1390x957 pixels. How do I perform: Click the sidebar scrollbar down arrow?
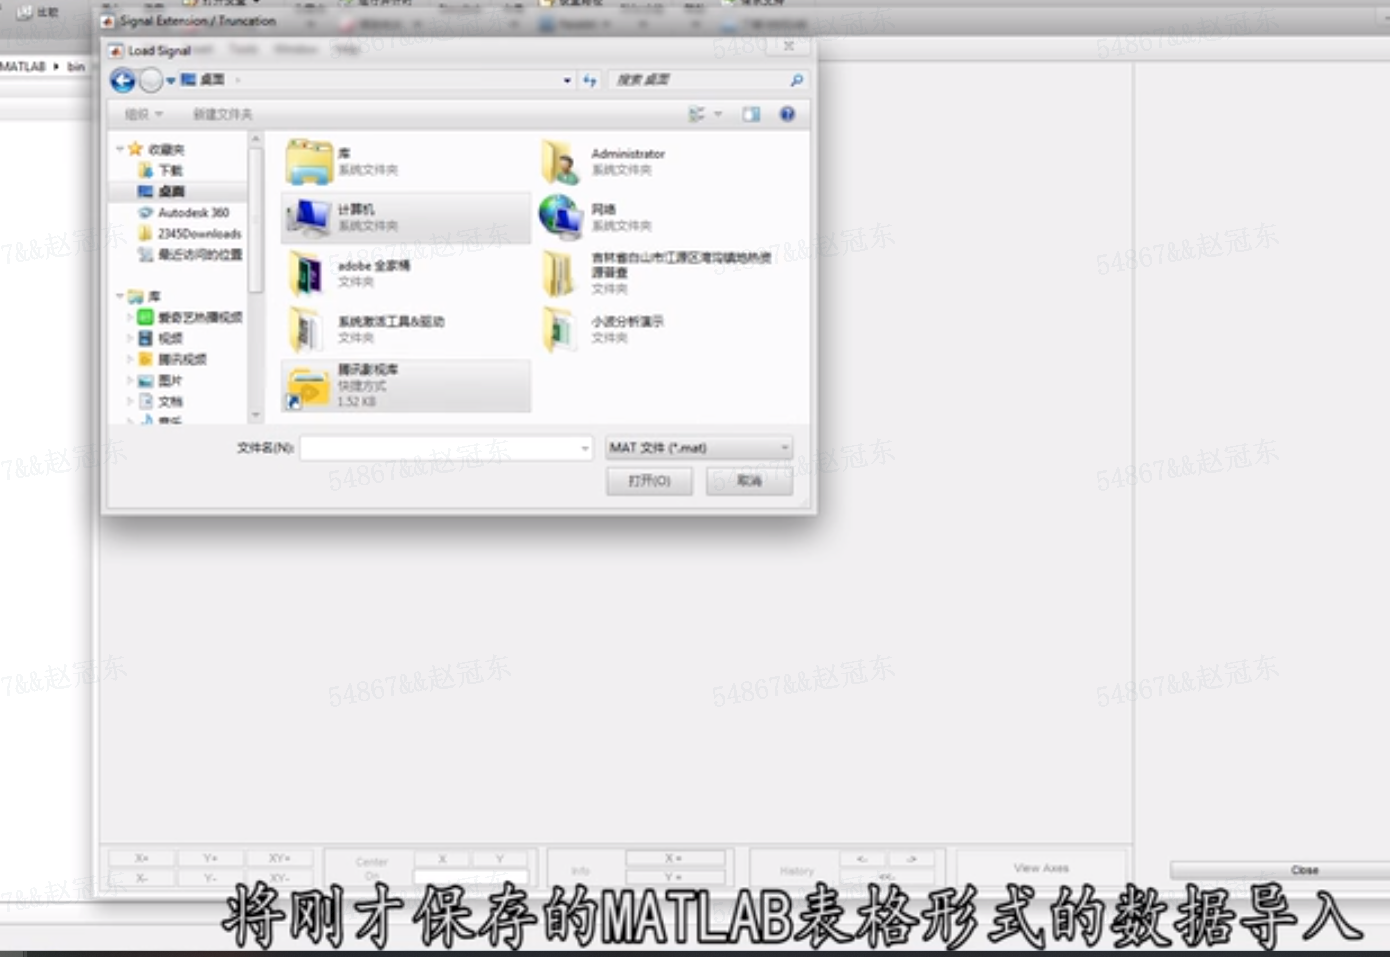256,414
